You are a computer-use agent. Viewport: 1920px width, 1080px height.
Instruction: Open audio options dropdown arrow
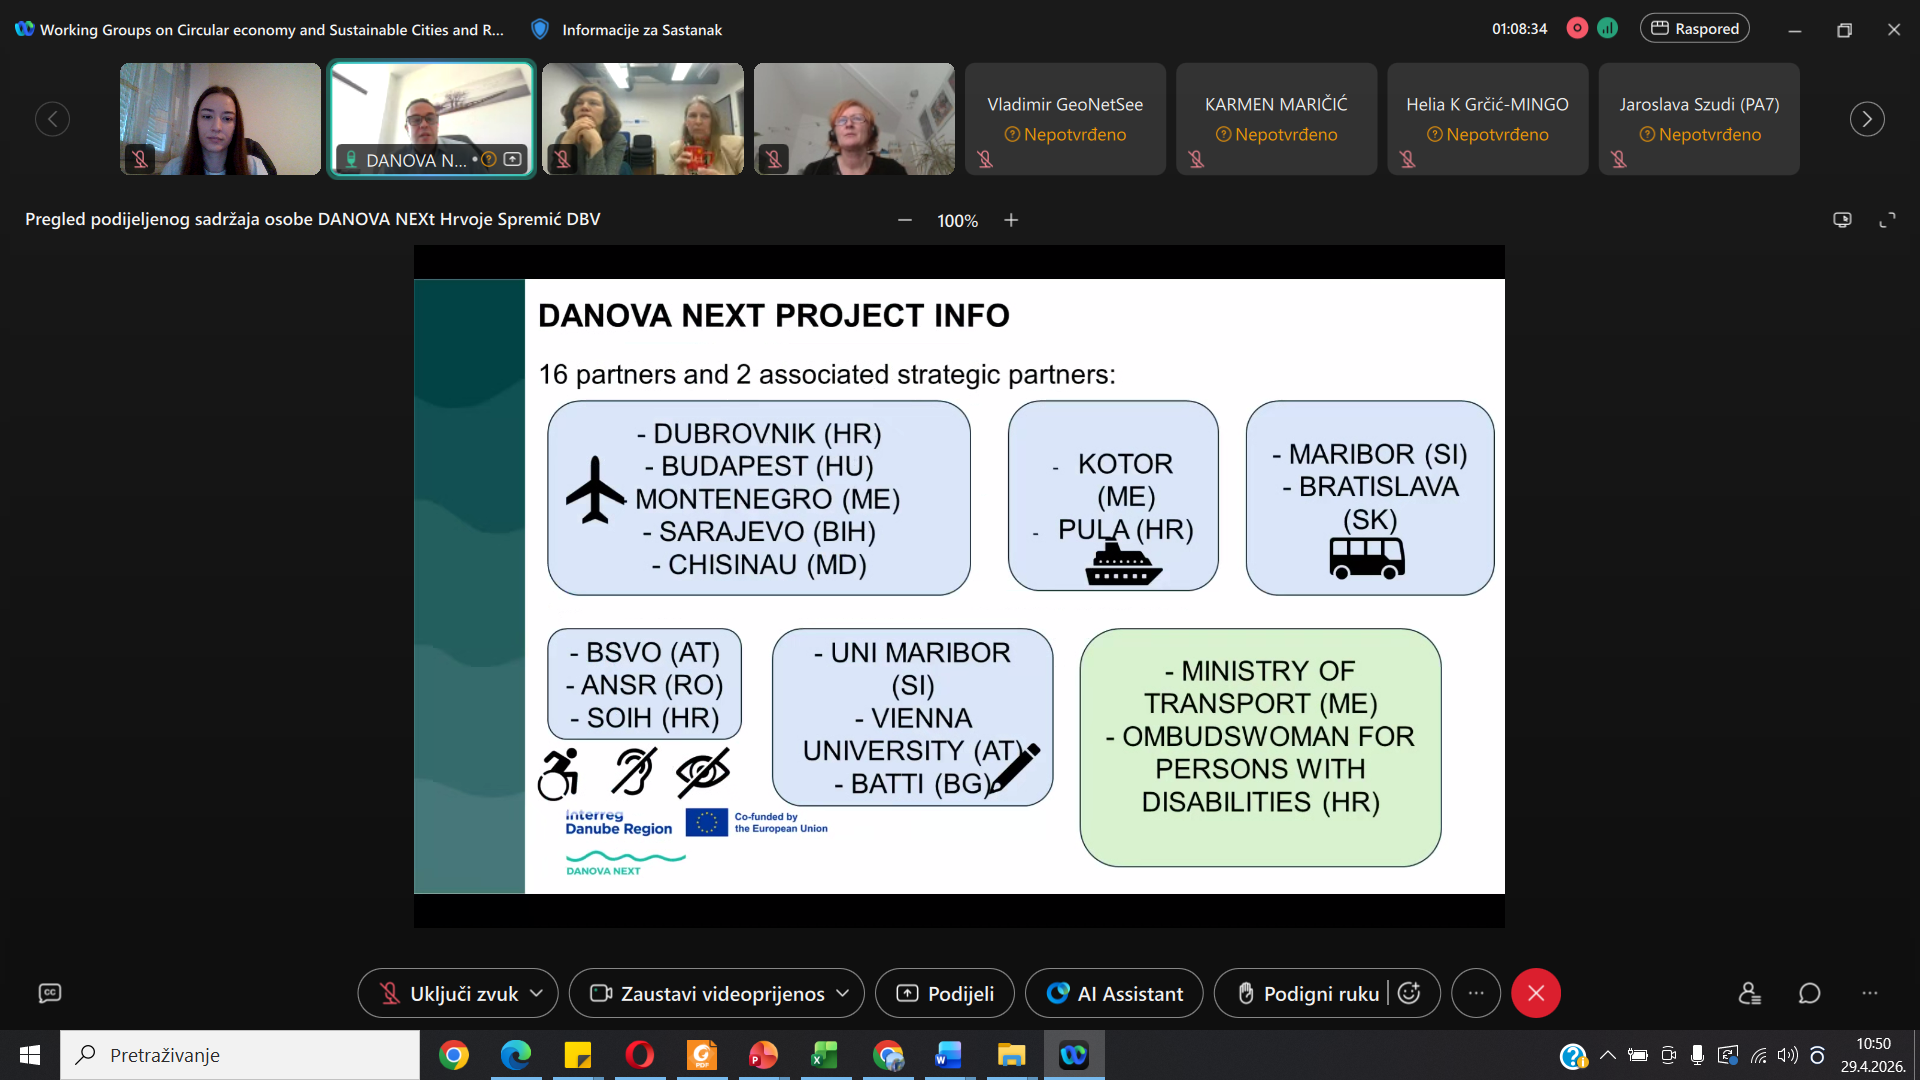(x=537, y=993)
